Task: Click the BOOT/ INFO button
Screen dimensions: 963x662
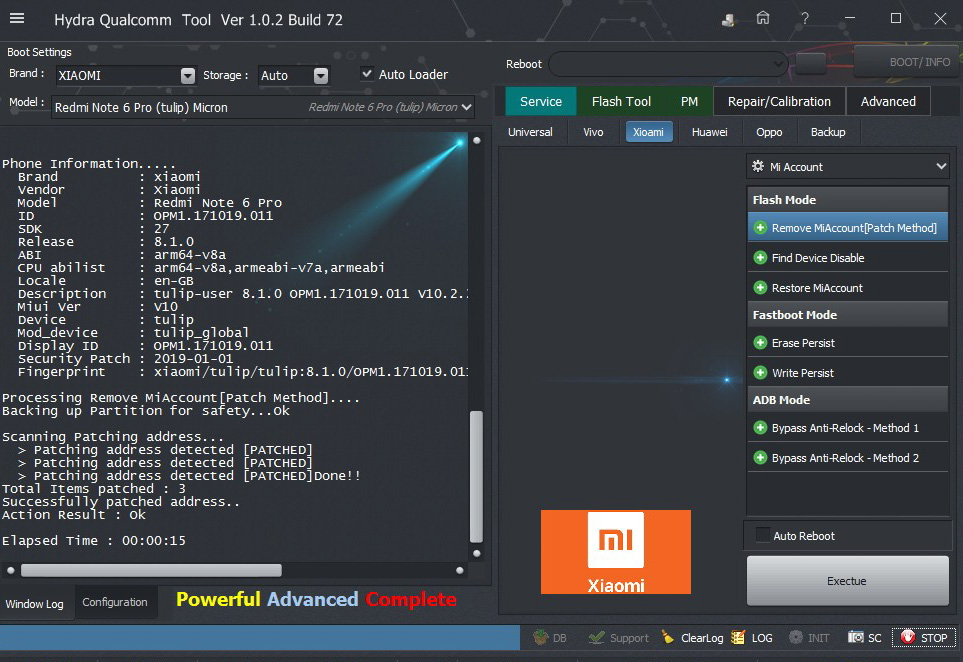Action: (905, 62)
